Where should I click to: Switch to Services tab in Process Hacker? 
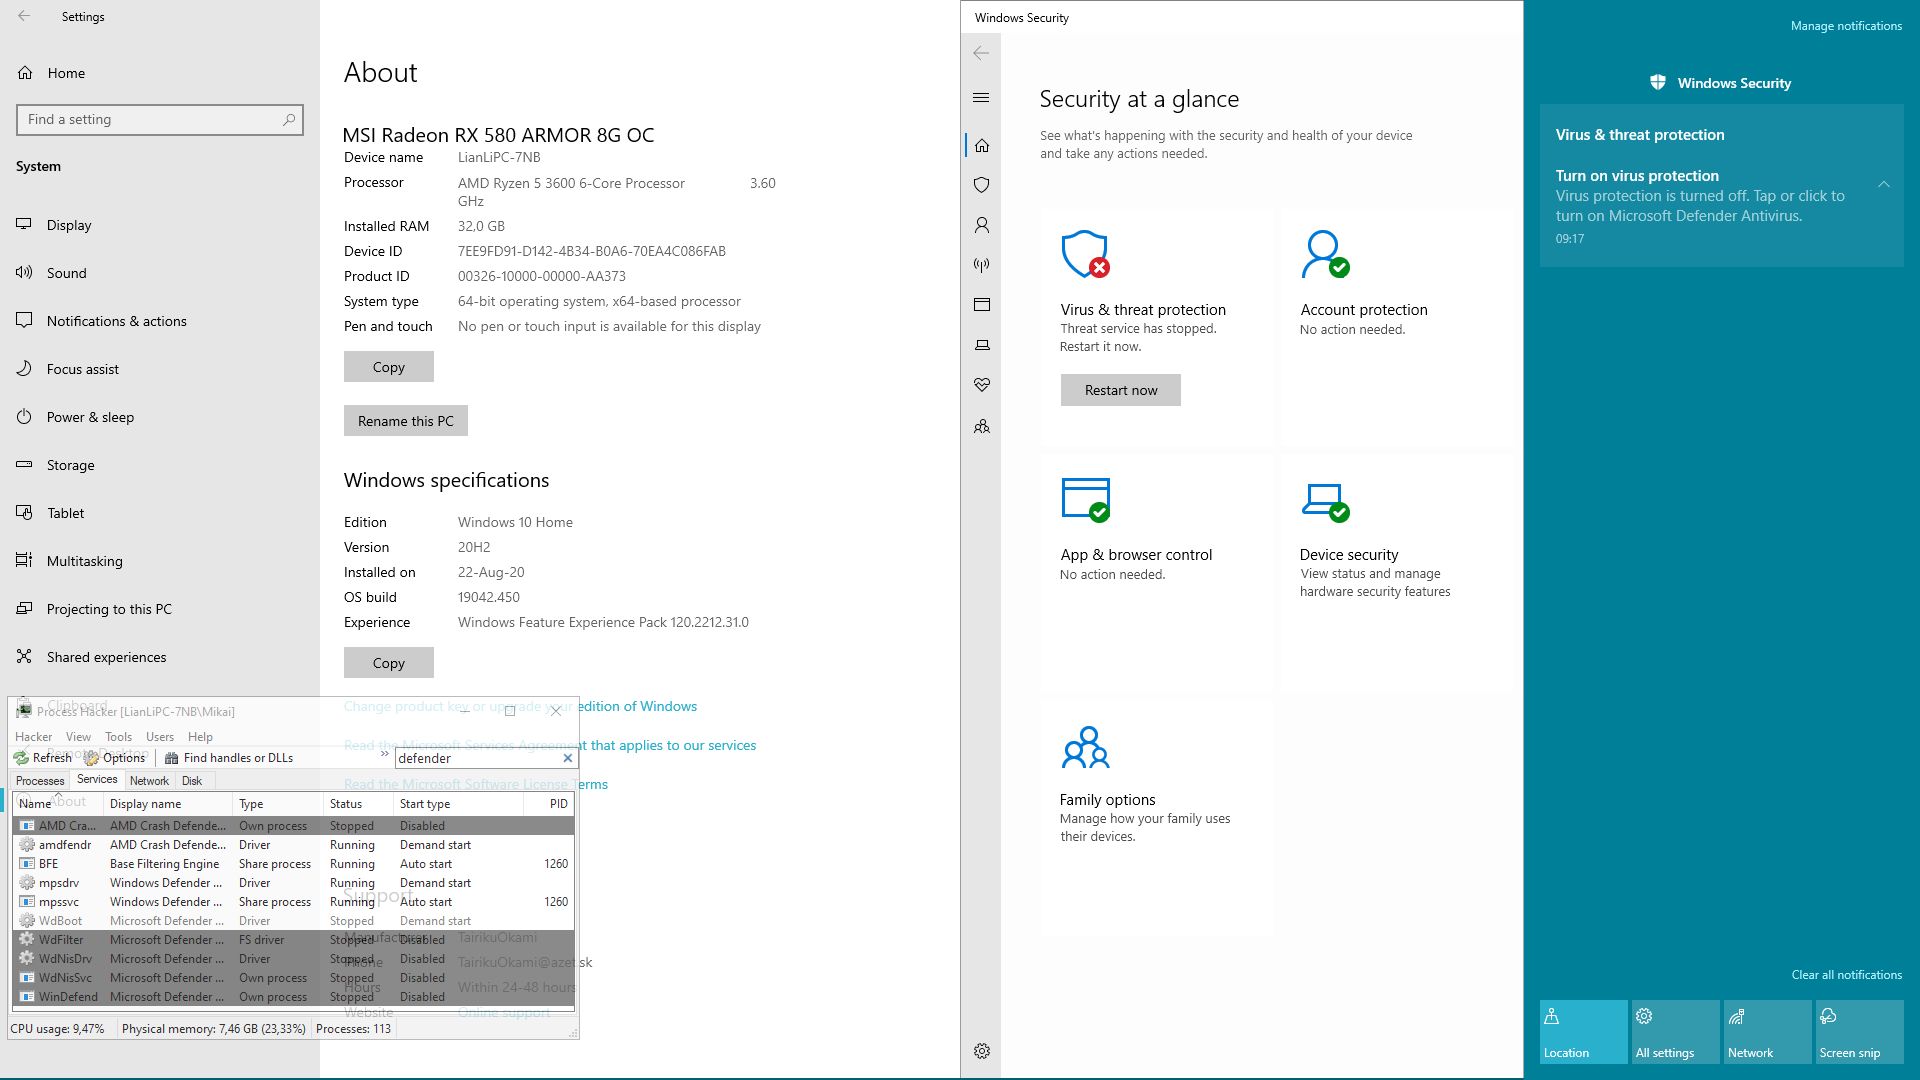(97, 780)
